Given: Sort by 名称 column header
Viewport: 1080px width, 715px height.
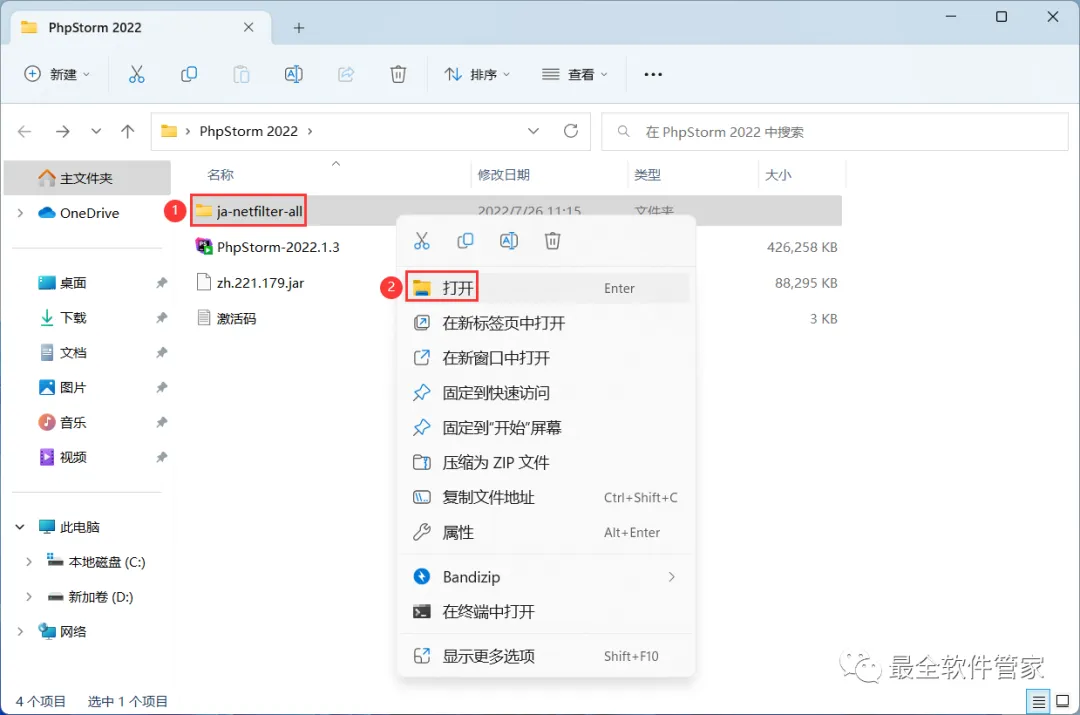Looking at the screenshot, I should pos(220,175).
